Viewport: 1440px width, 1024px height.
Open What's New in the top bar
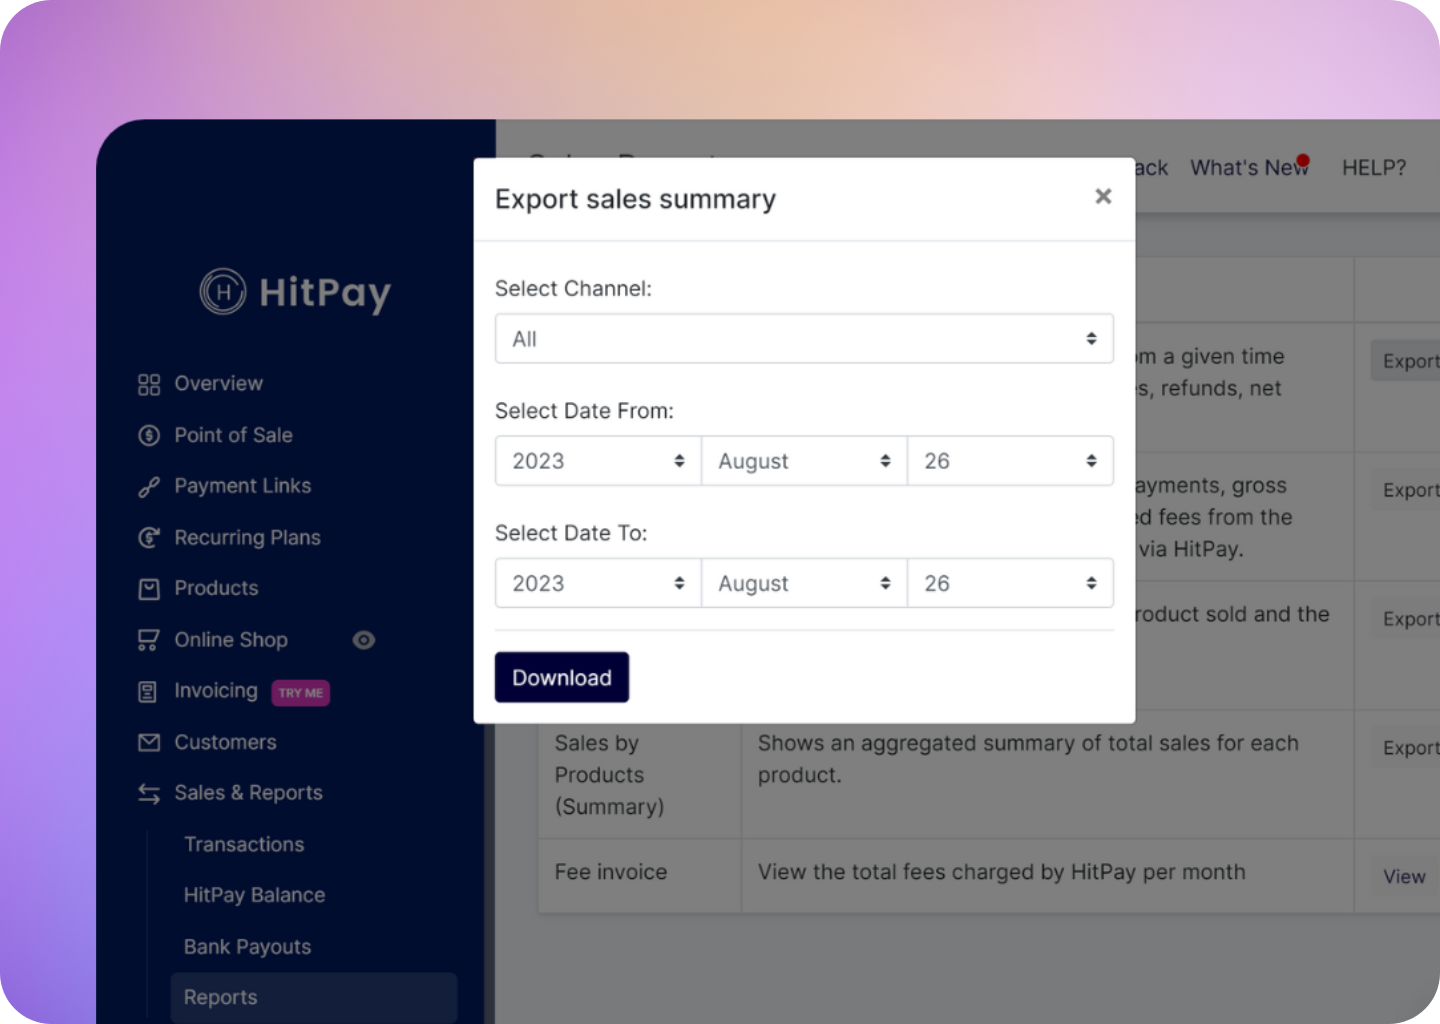point(1249,168)
